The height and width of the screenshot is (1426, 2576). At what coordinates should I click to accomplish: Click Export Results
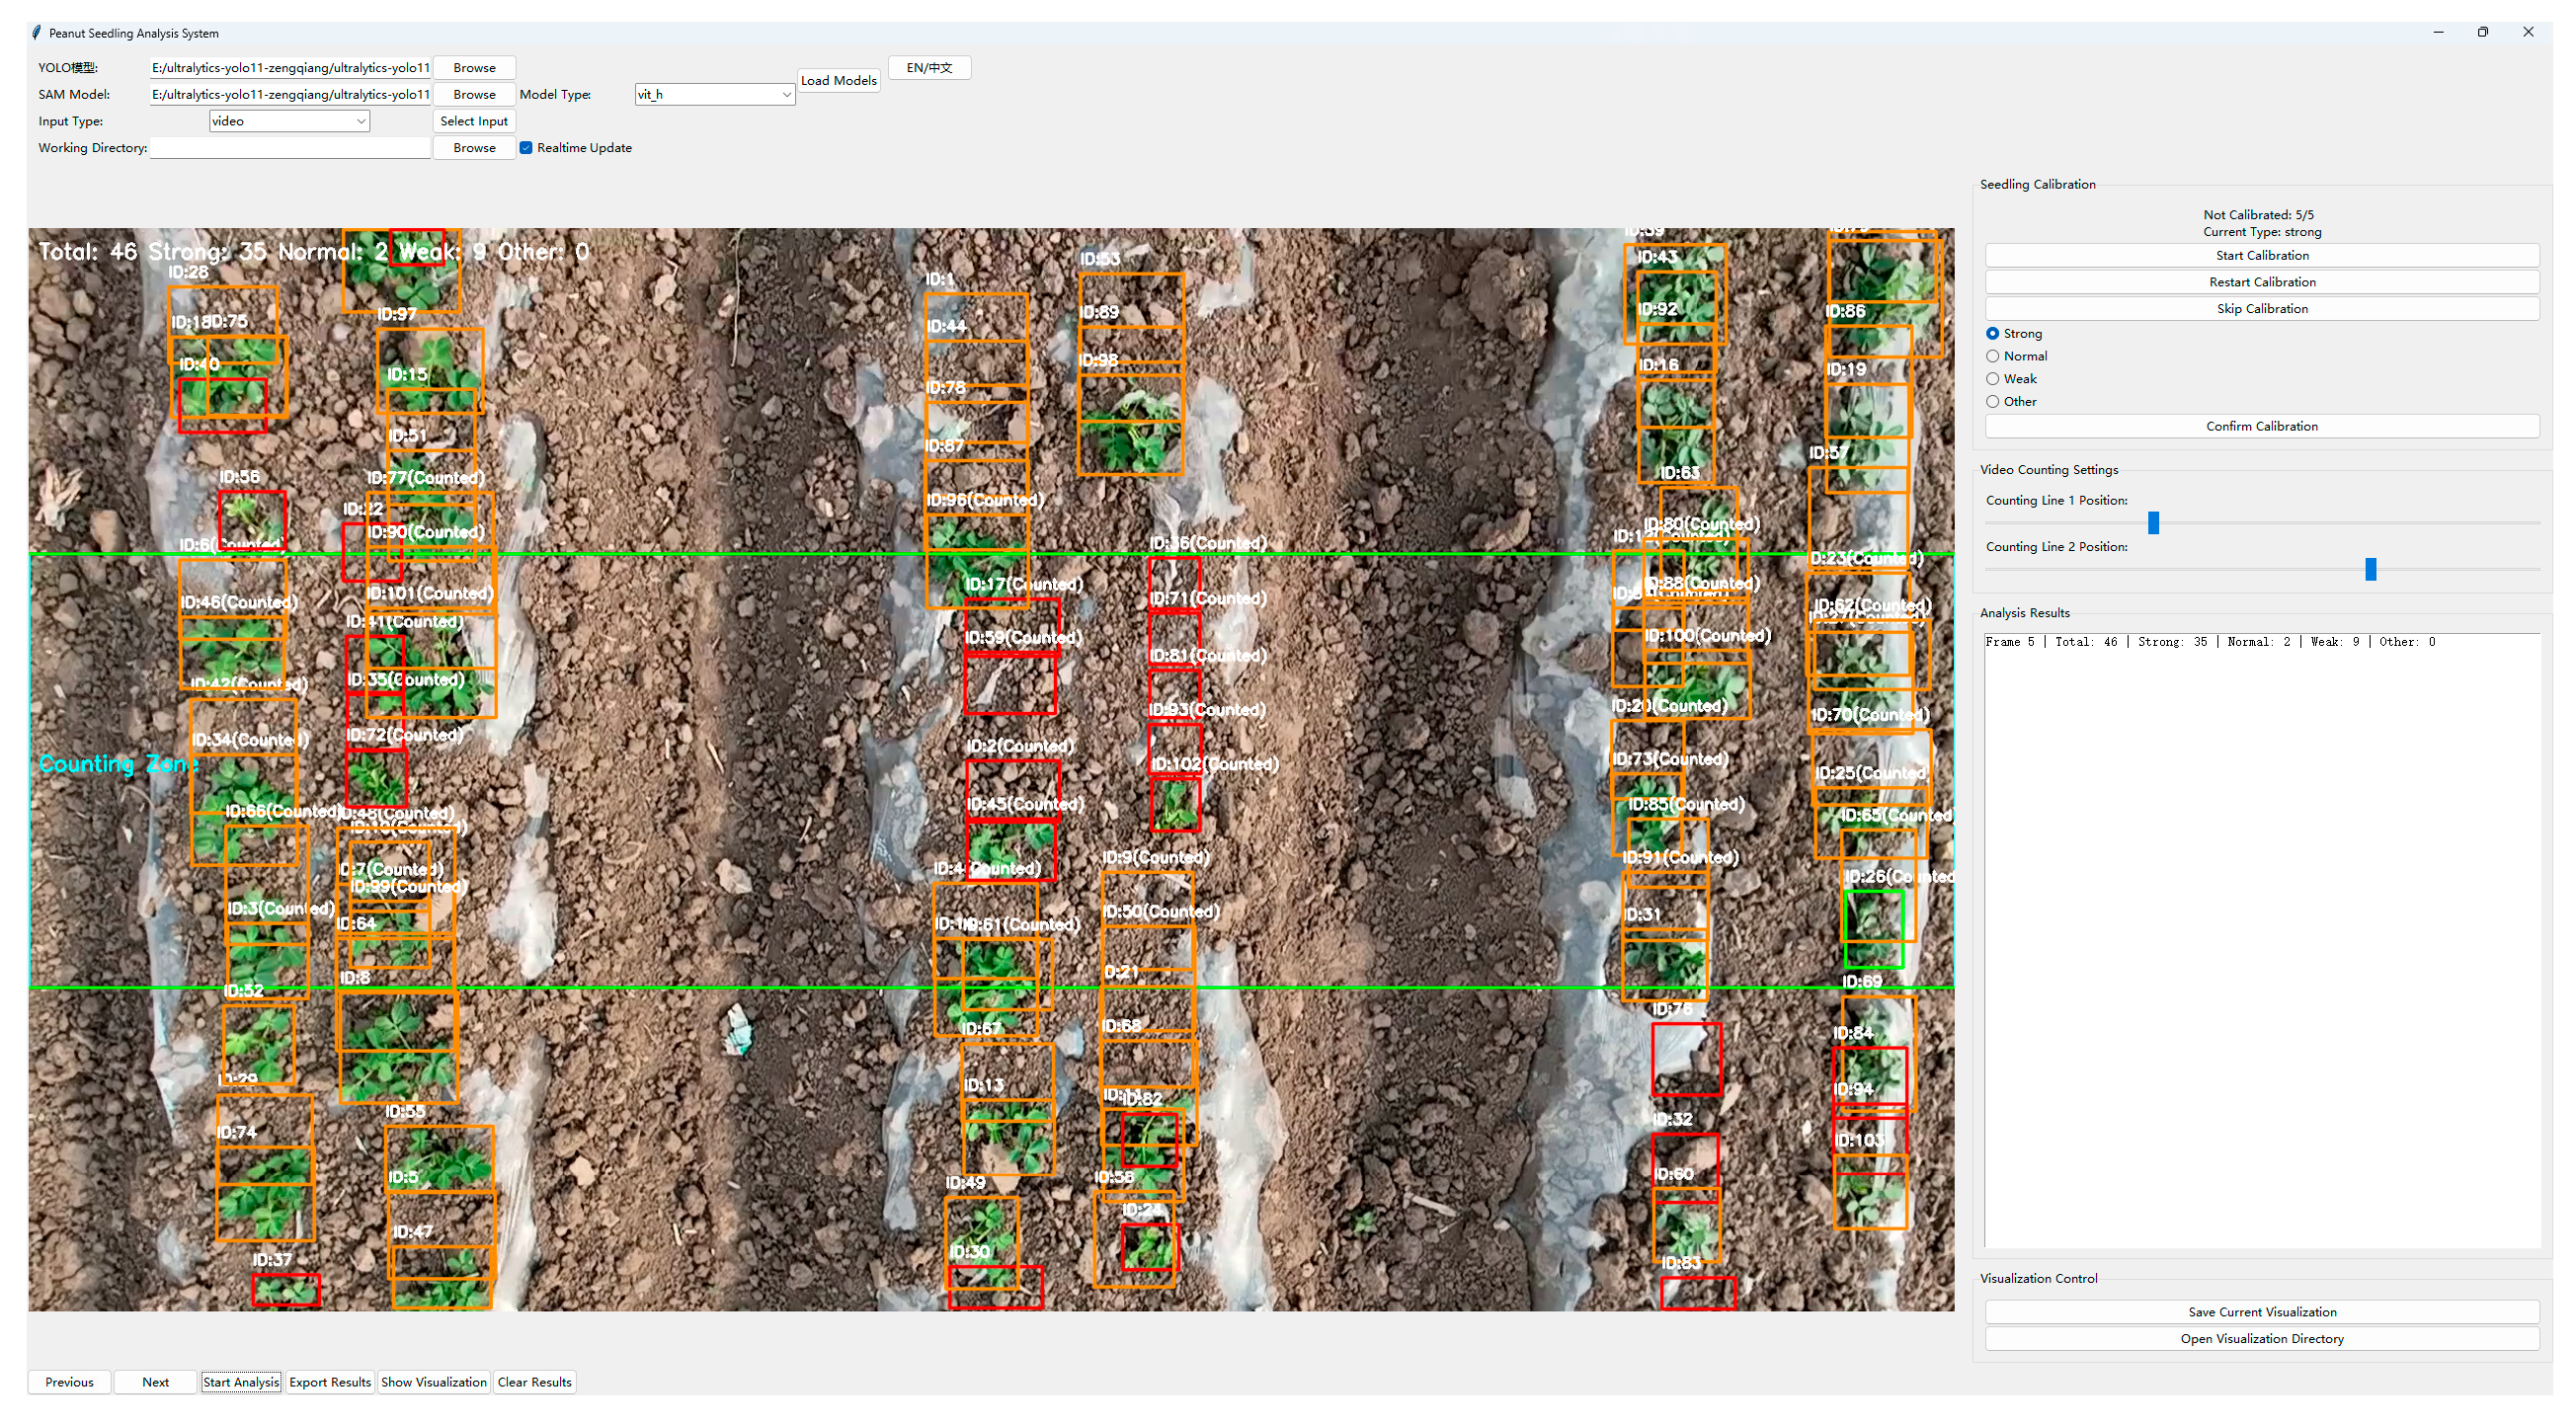click(x=330, y=1382)
